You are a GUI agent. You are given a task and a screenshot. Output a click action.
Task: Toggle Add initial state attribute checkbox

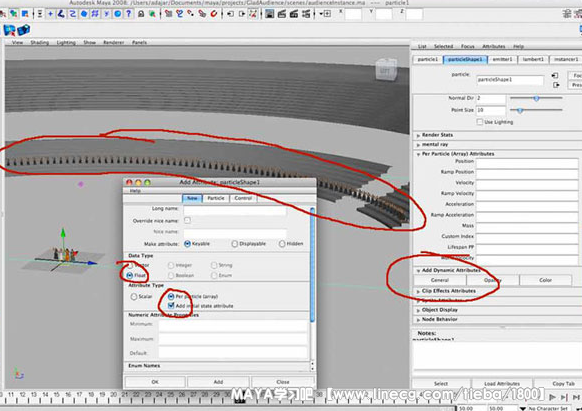coord(171,306)
